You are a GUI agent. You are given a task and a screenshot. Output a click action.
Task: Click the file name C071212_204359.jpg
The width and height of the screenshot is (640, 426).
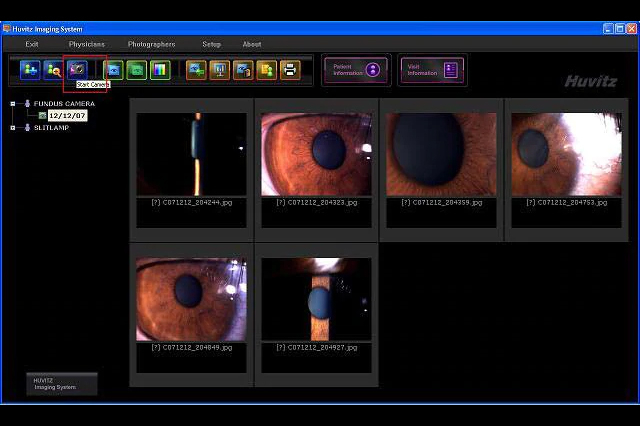coord(441,202)
